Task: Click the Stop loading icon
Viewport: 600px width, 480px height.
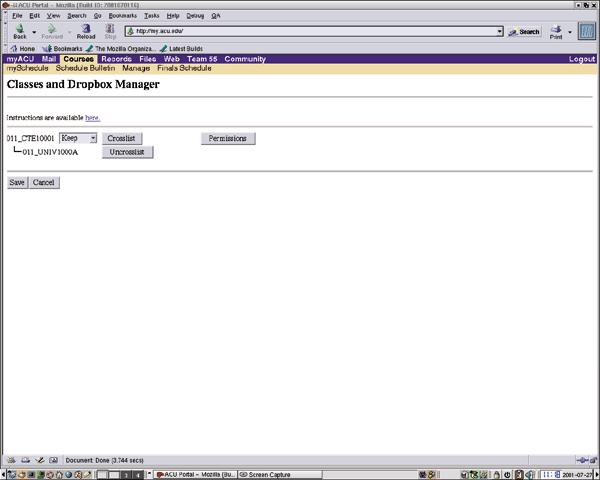Action: [111, 31]
